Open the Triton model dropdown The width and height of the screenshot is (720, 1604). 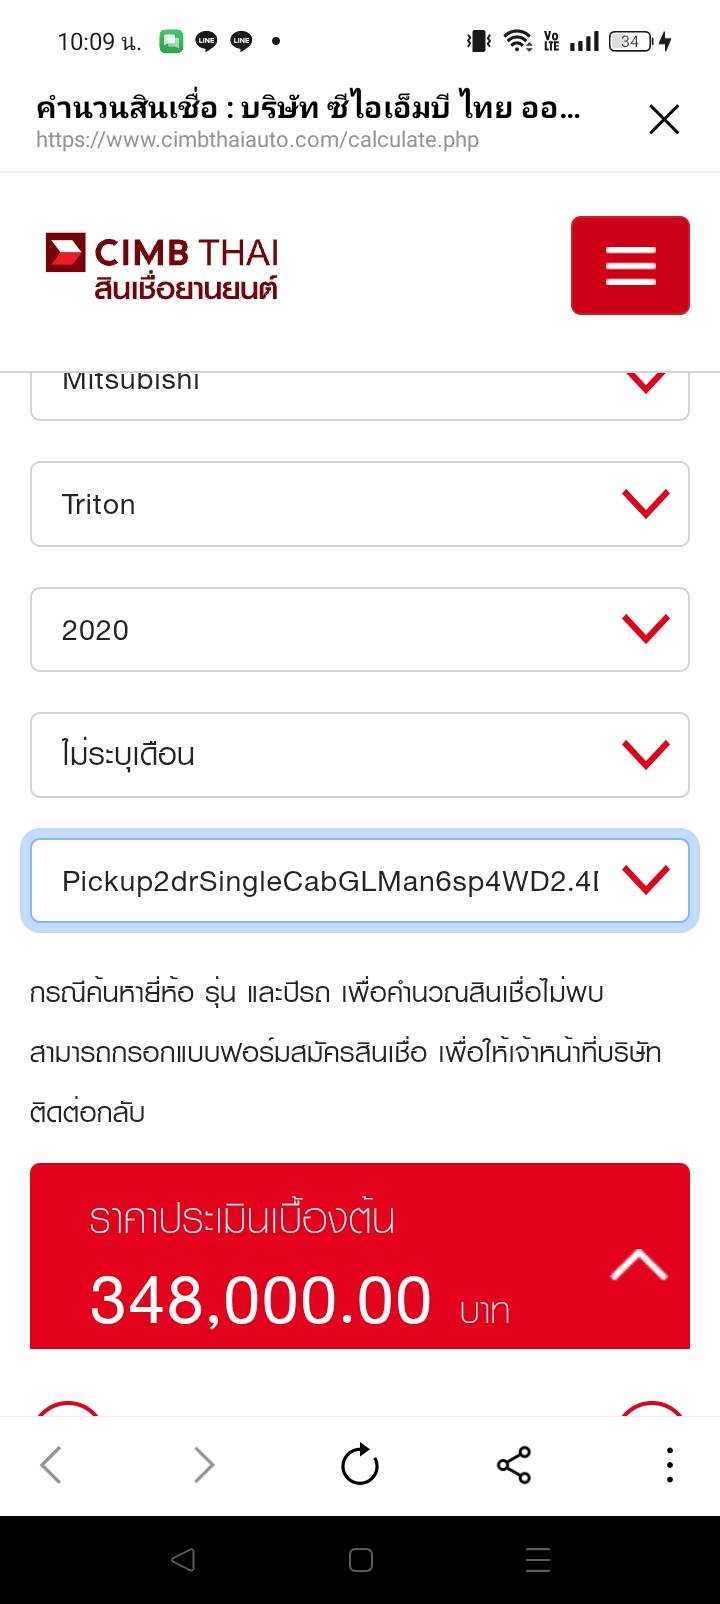pyautogui.click(x=360, y=504)
